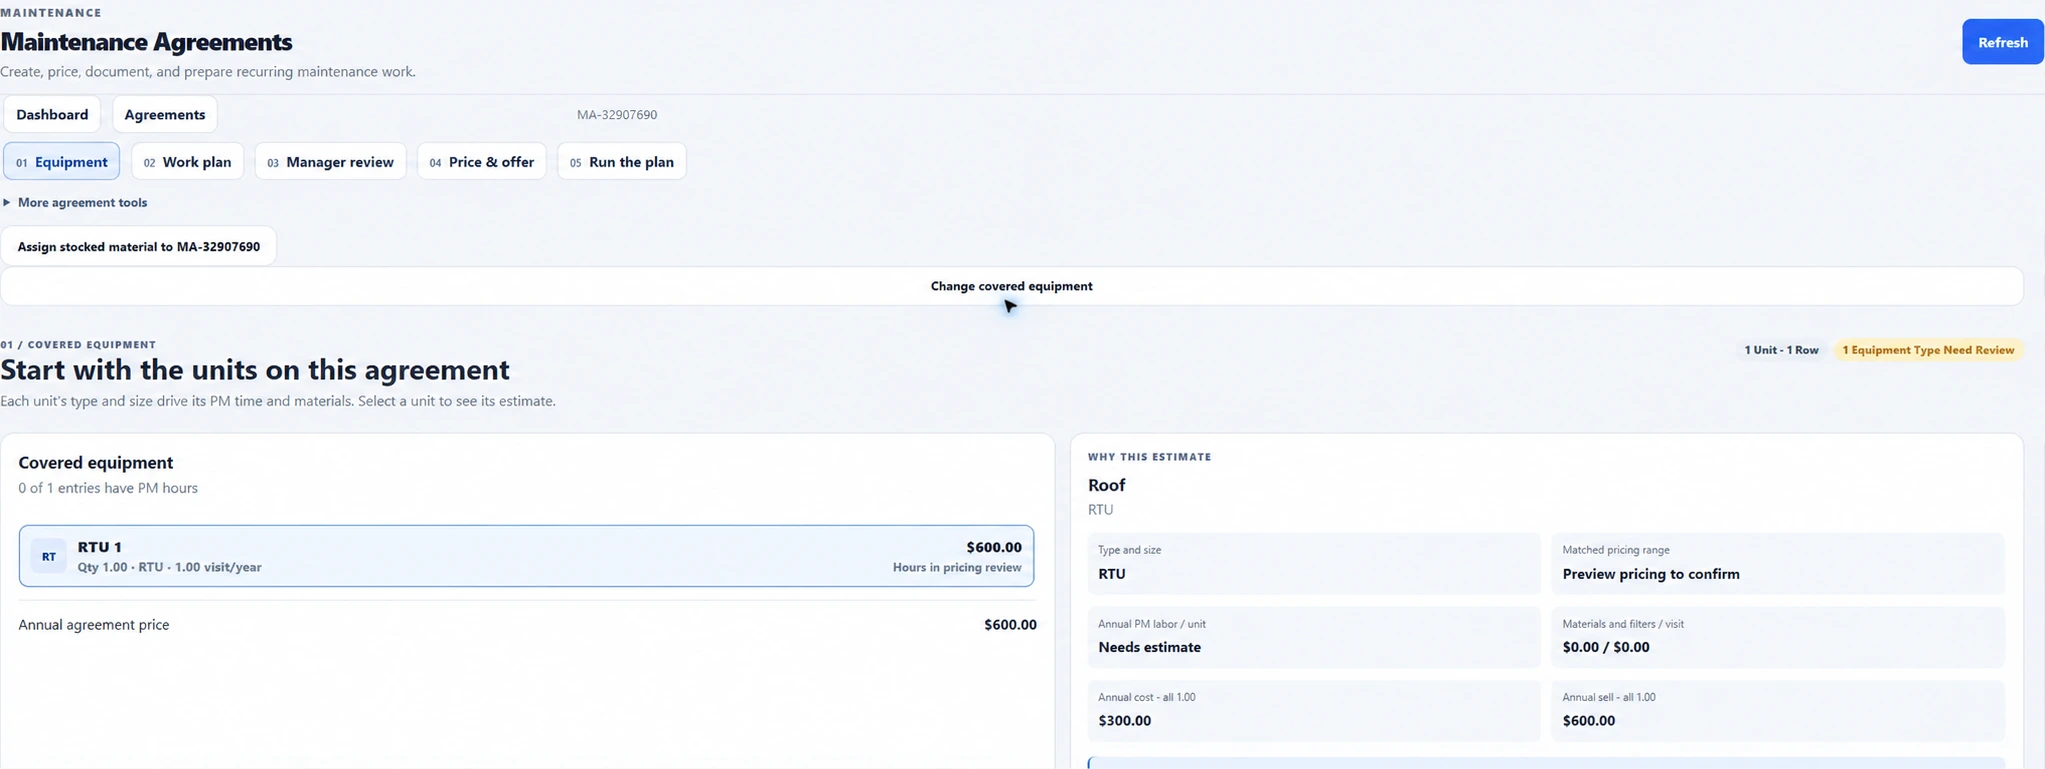Click the Refresh button
2045x769 pixels.
click(x=2002, y=42)
